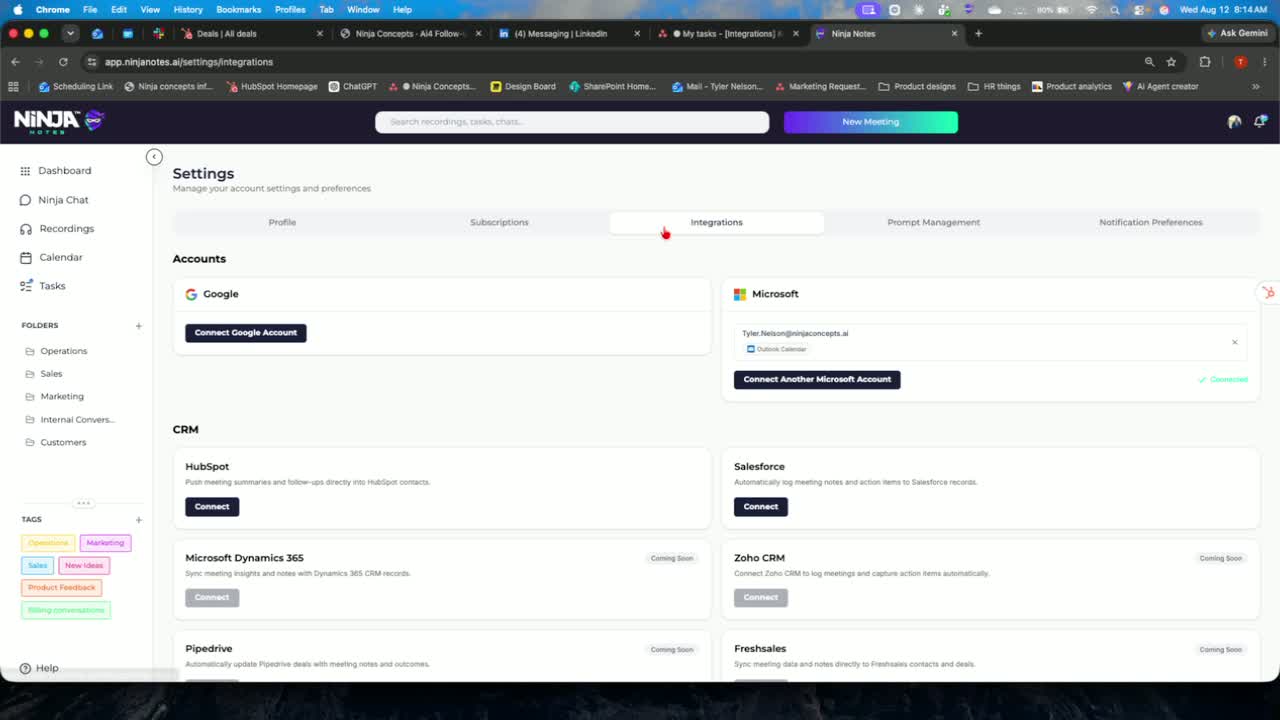The height and width of the screenshot is (720, 1280).
Task: Open the Apps grid in bookmarks bar
Action: coord(14,87)
